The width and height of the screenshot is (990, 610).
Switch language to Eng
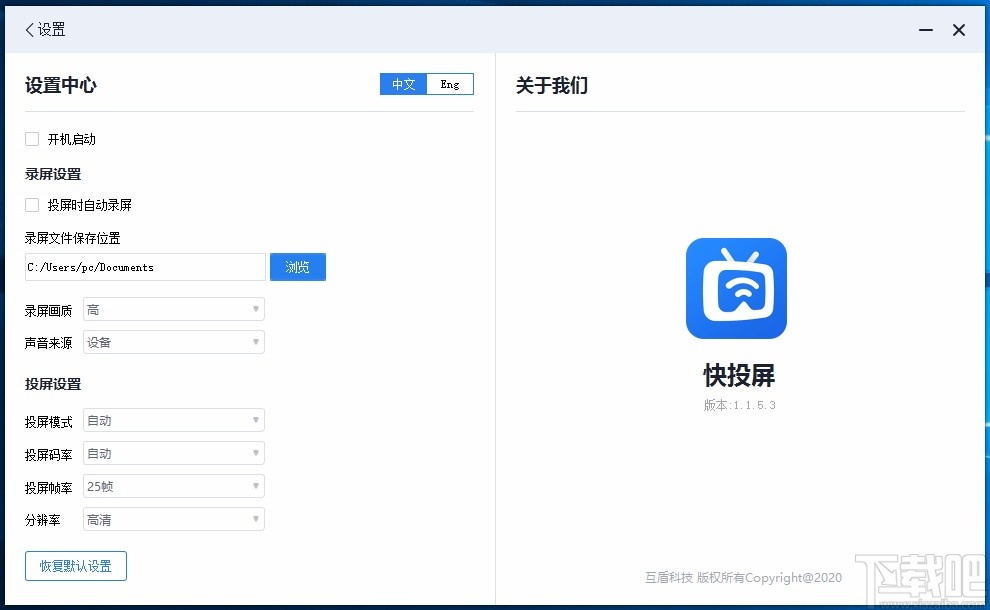click(x=450, y=84)
